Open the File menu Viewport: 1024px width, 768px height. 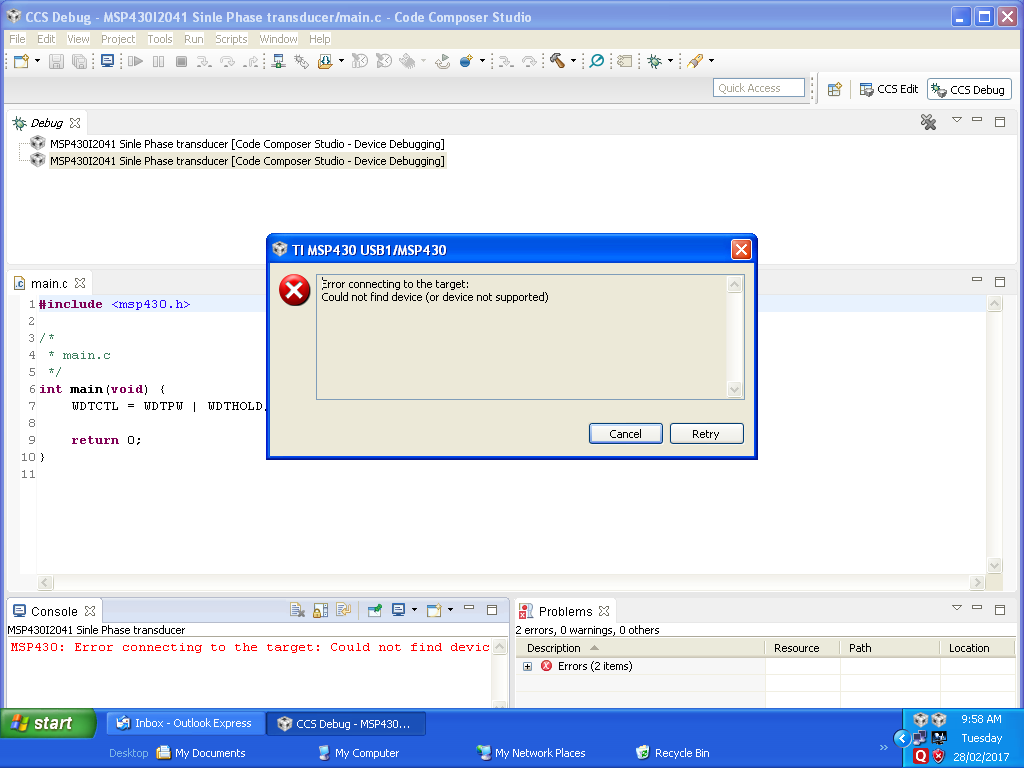click(x=17, y=39)
